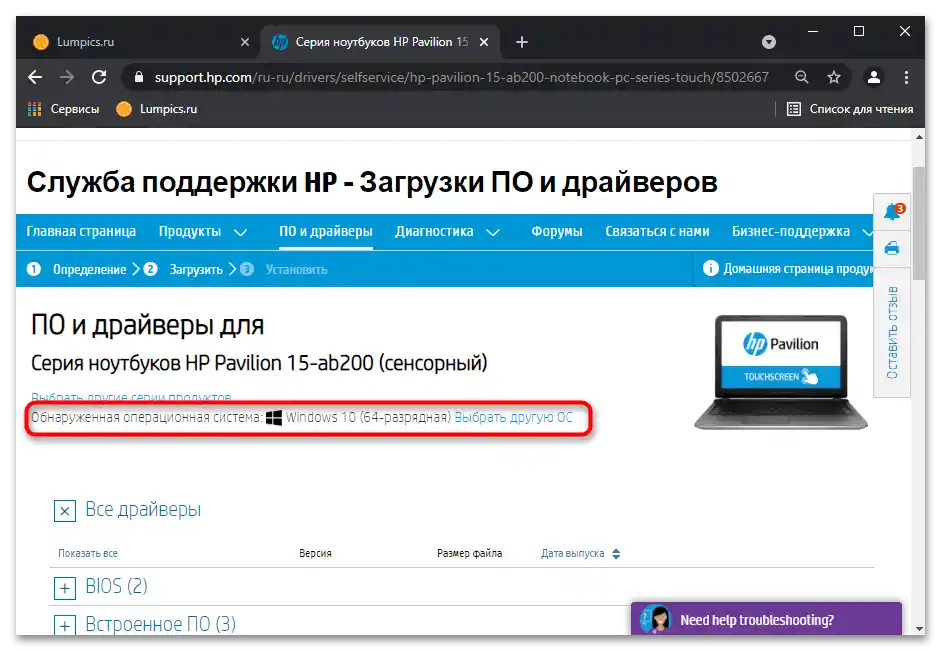This screenshot has width=941, height=651.
Task: Open the Оставить отзыв feedback side tab
Action: [892, 332]
